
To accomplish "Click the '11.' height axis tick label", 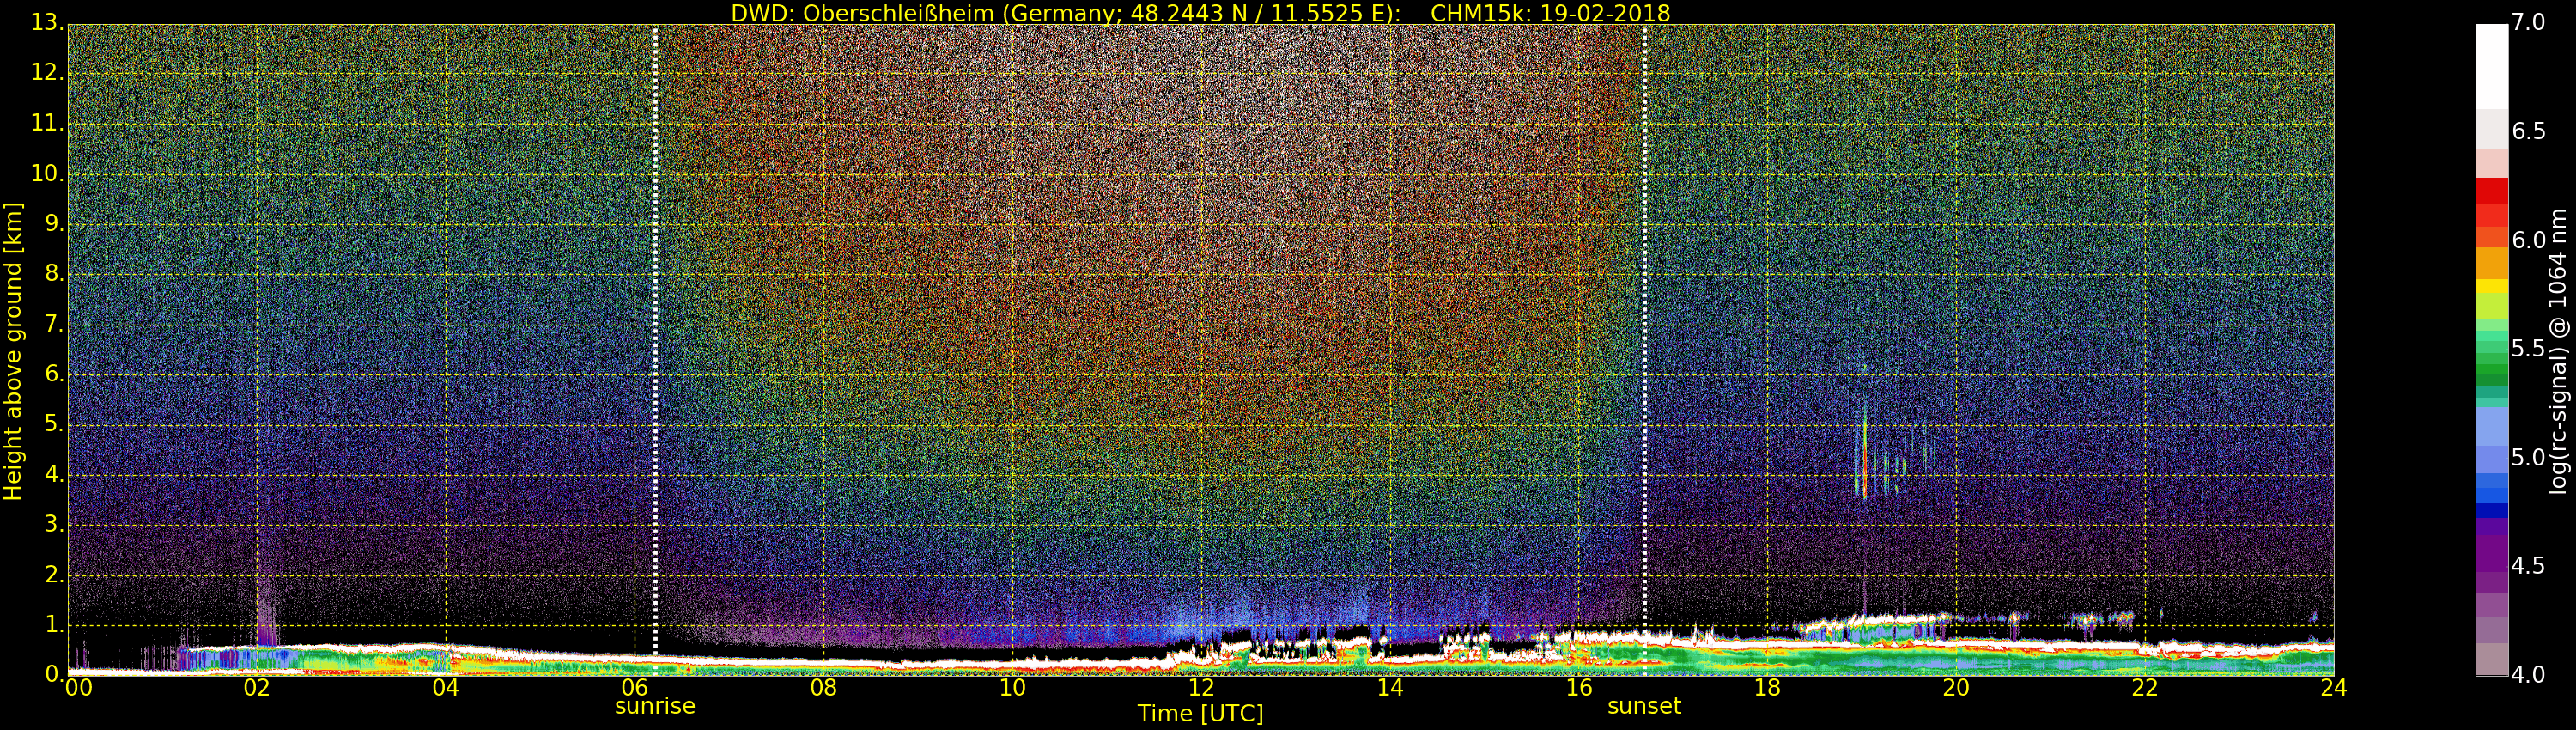I will [x=47, y=124].
